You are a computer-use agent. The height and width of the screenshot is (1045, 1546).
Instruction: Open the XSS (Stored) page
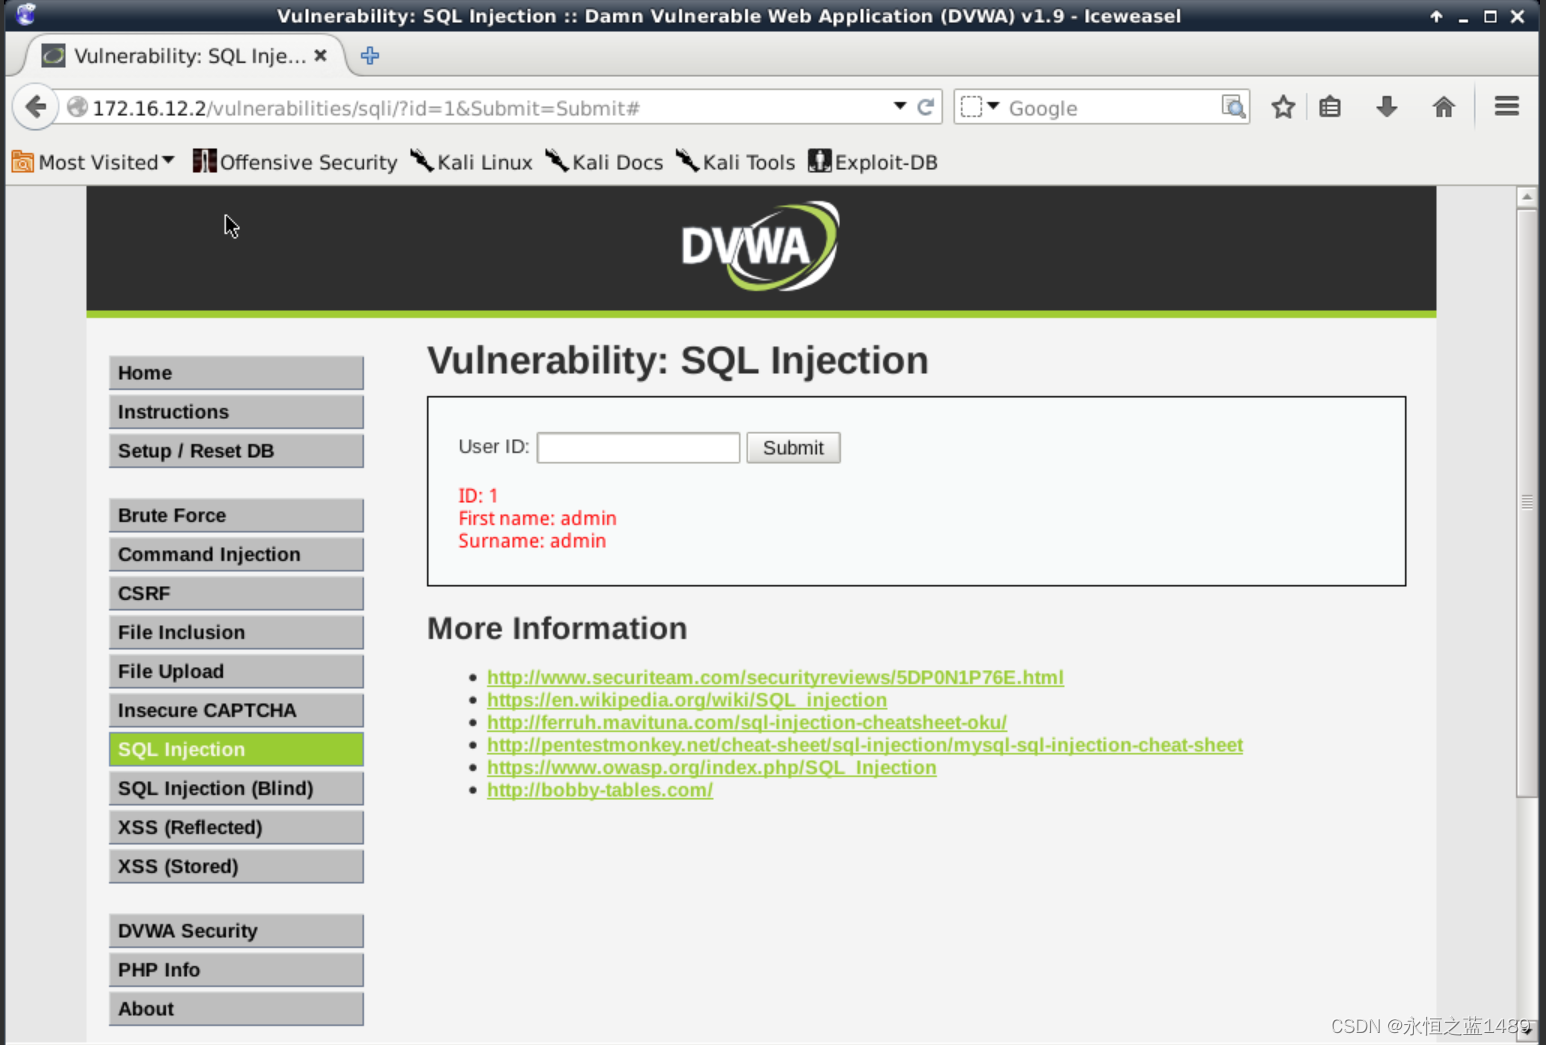236,867
